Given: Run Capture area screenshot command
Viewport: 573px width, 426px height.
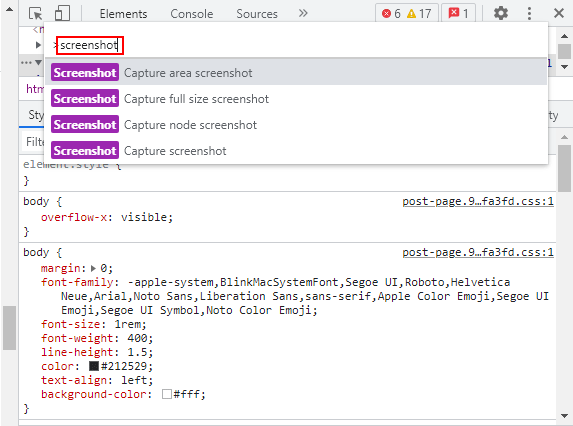Looking at the screenshot, I should [x=296, y=72].
